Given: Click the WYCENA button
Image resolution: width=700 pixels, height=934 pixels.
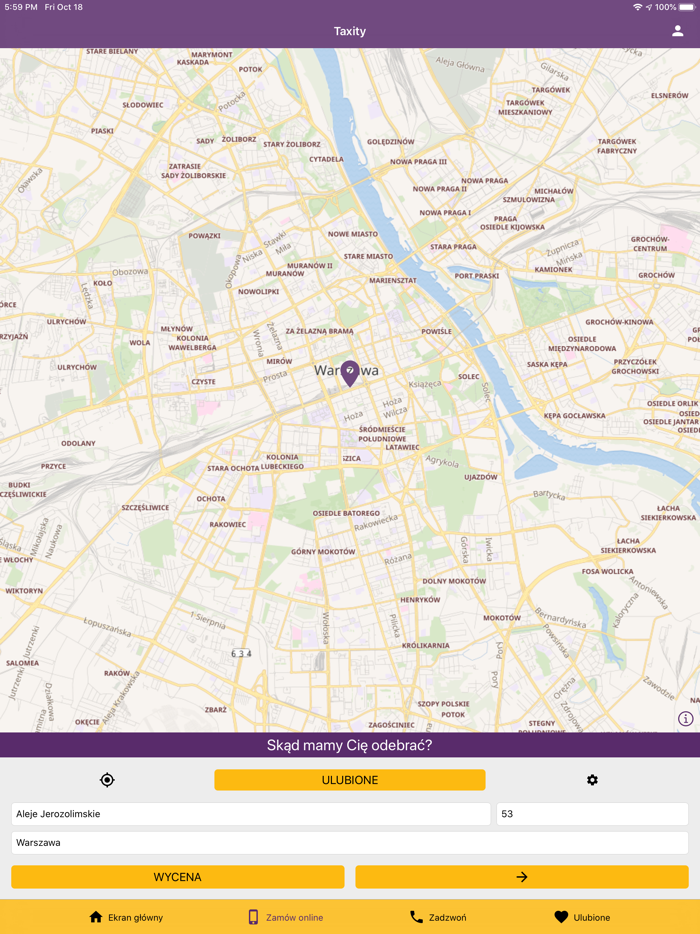Looking at the screenshot, I should tap(178, 877).
